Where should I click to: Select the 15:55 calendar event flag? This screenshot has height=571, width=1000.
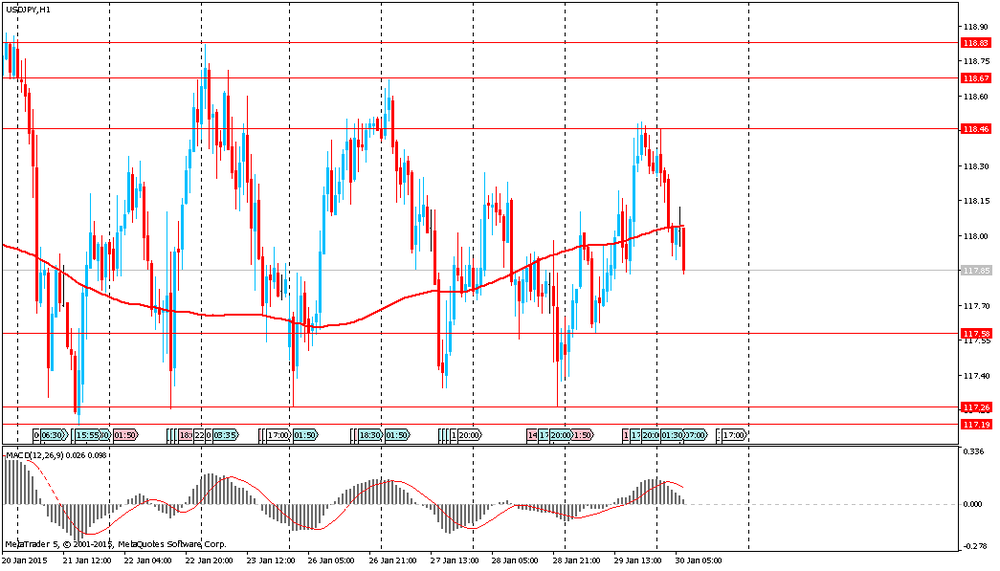pyautogui.click(x=89, y=436)
